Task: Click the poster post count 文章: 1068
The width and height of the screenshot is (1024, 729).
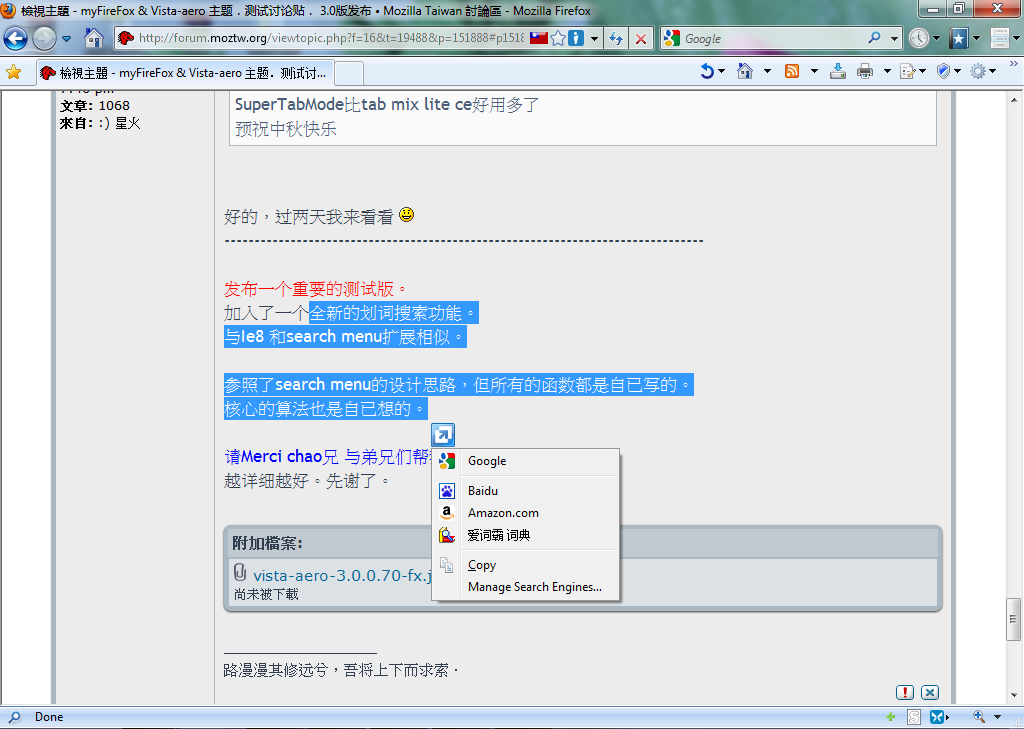Action: 95,105
